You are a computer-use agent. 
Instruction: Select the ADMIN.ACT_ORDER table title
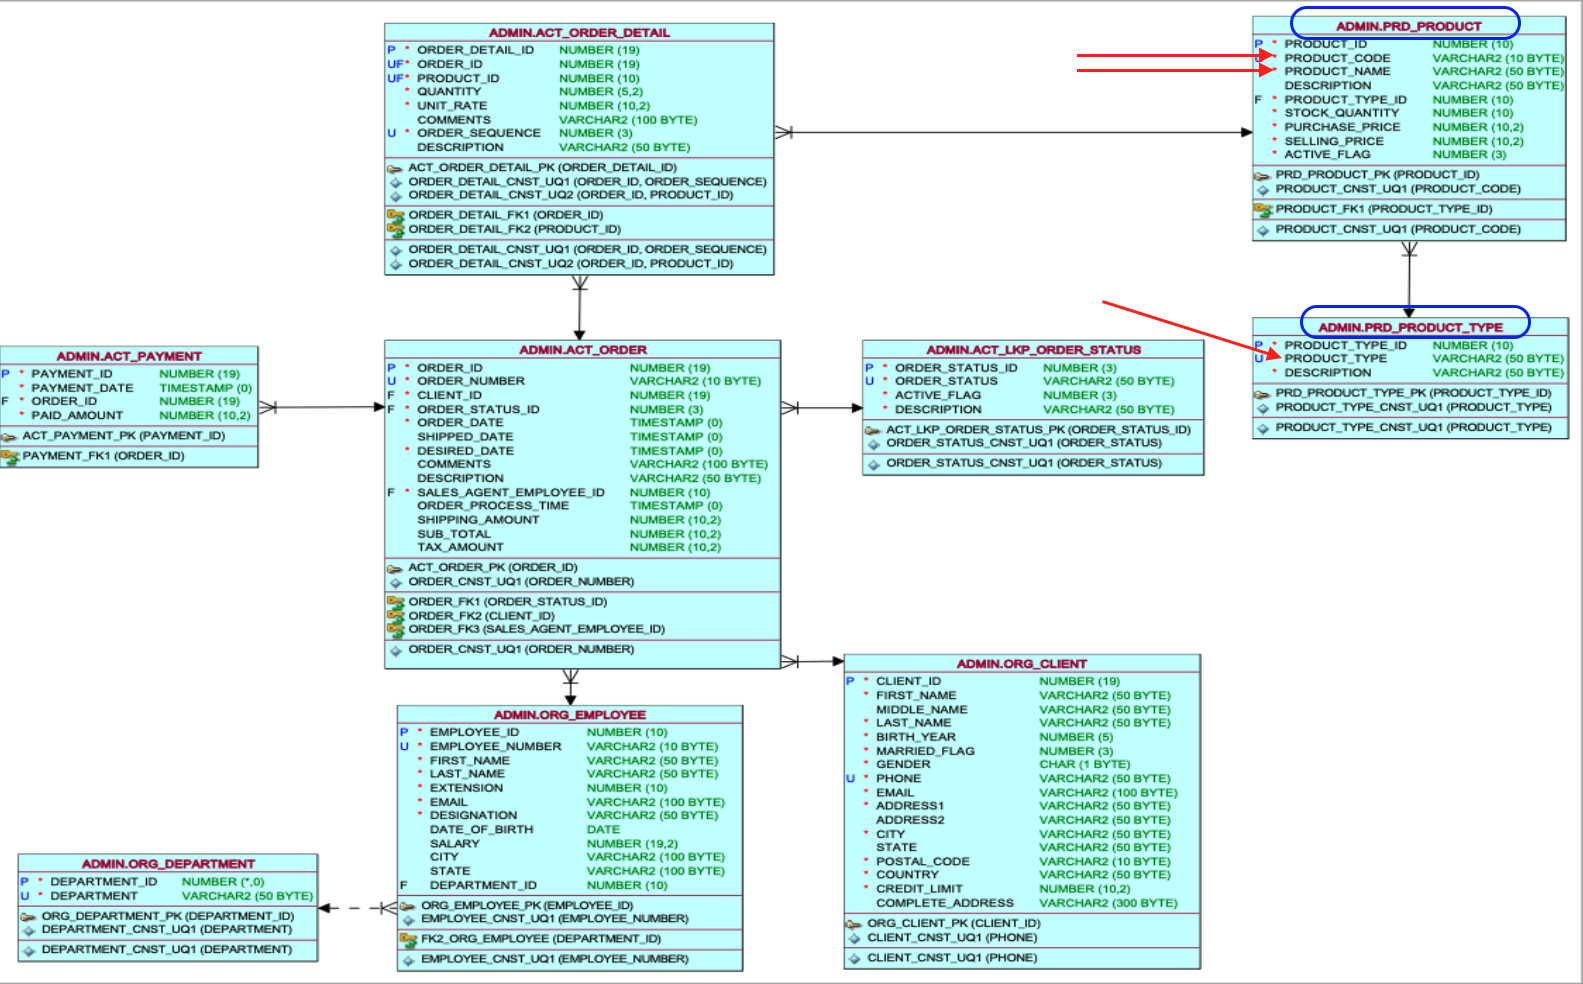pyautogui.click(x=583, y=350)
